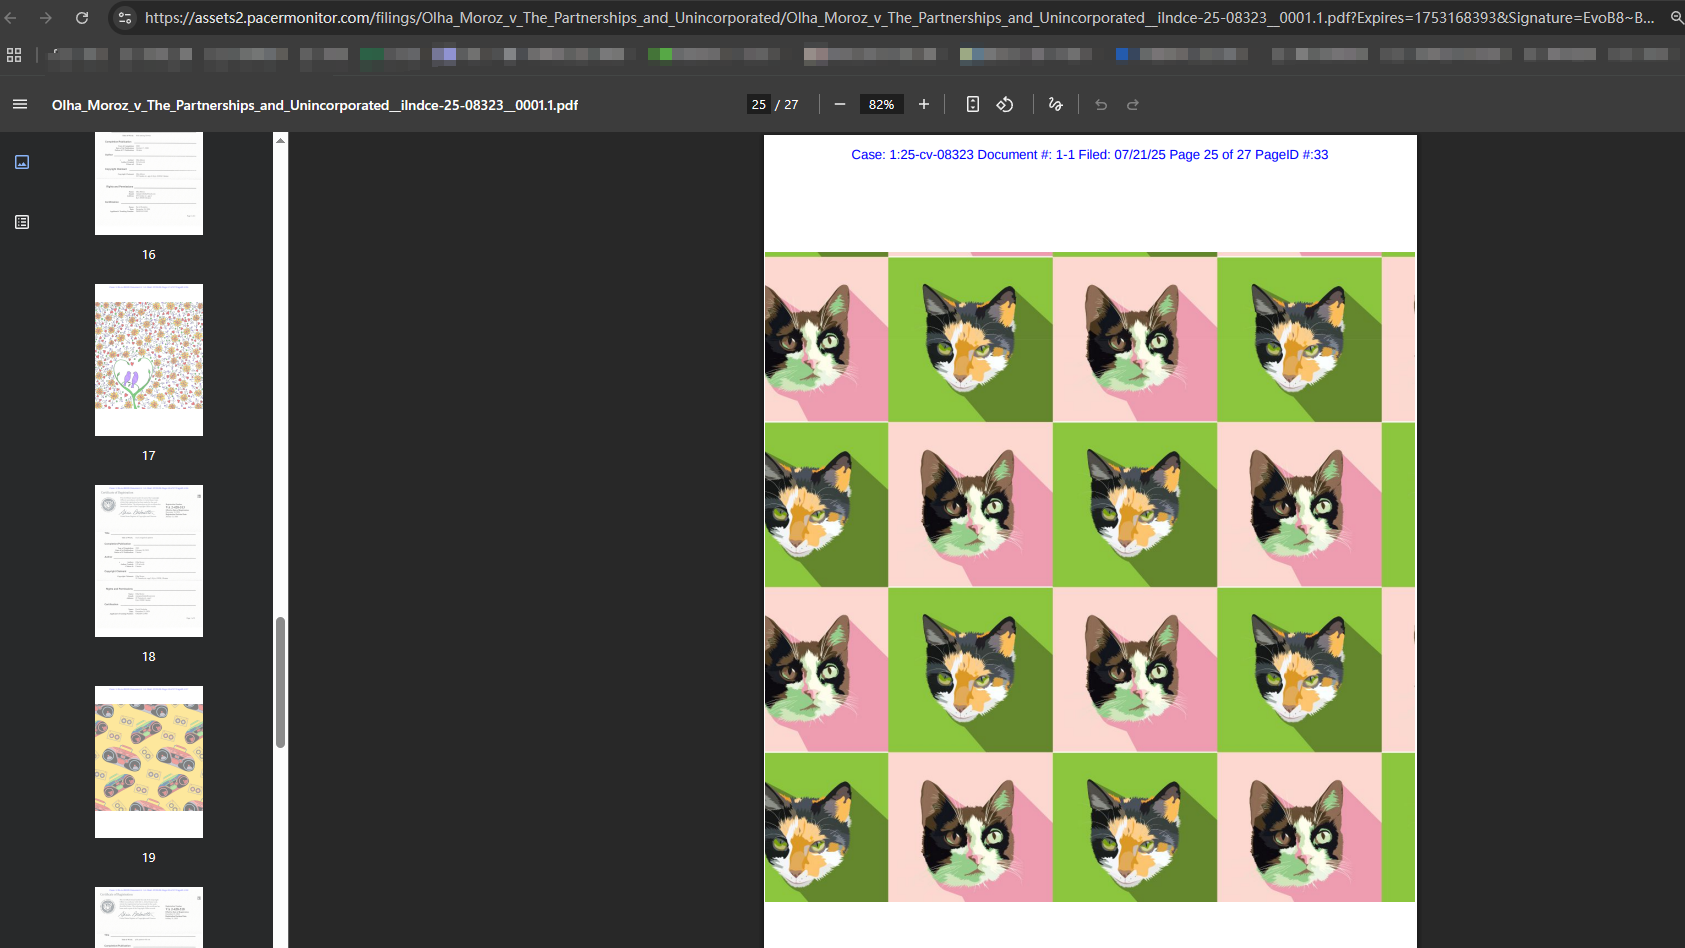Rotate the document counterclockwise
1685x948 pixels.
coord(1005,104)
